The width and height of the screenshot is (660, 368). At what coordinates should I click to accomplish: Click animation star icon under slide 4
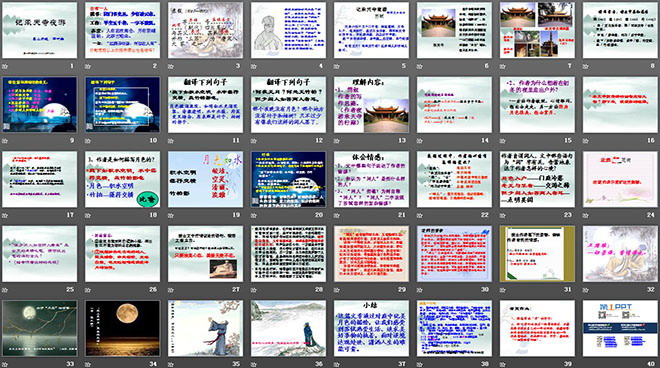pyautogui.click(x=254, y=66)
